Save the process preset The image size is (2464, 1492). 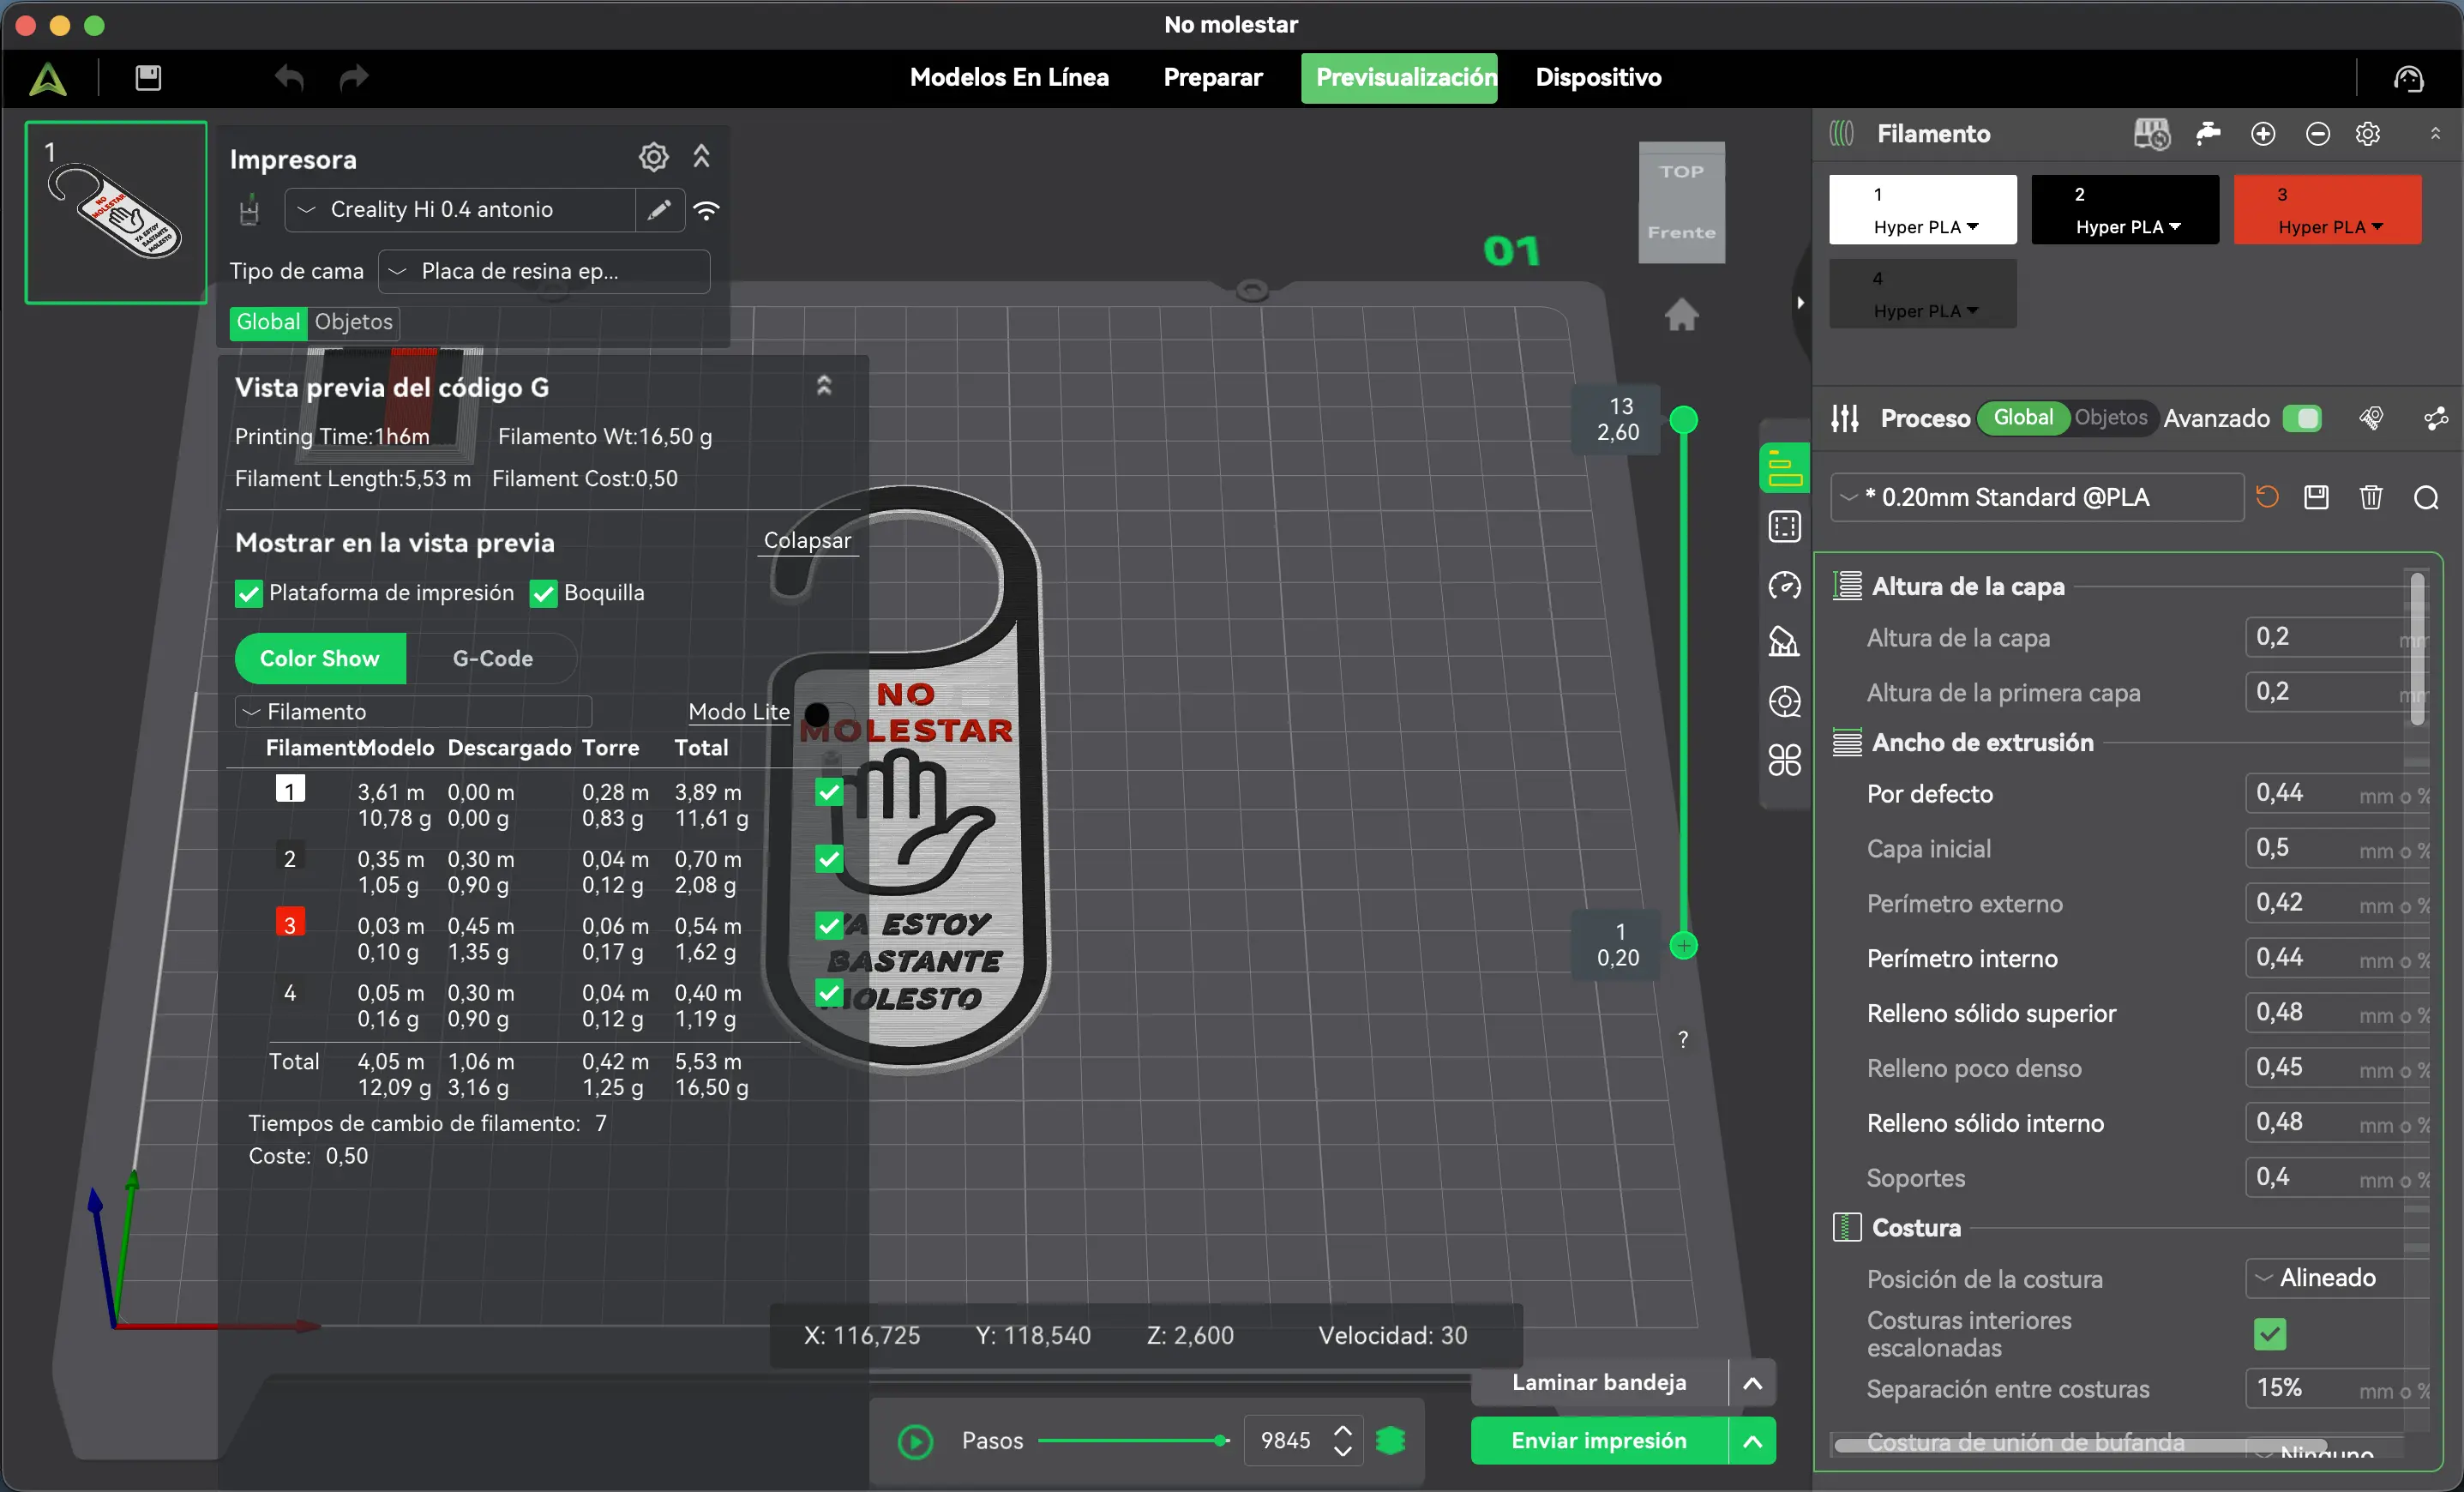tap(2316, 497)
